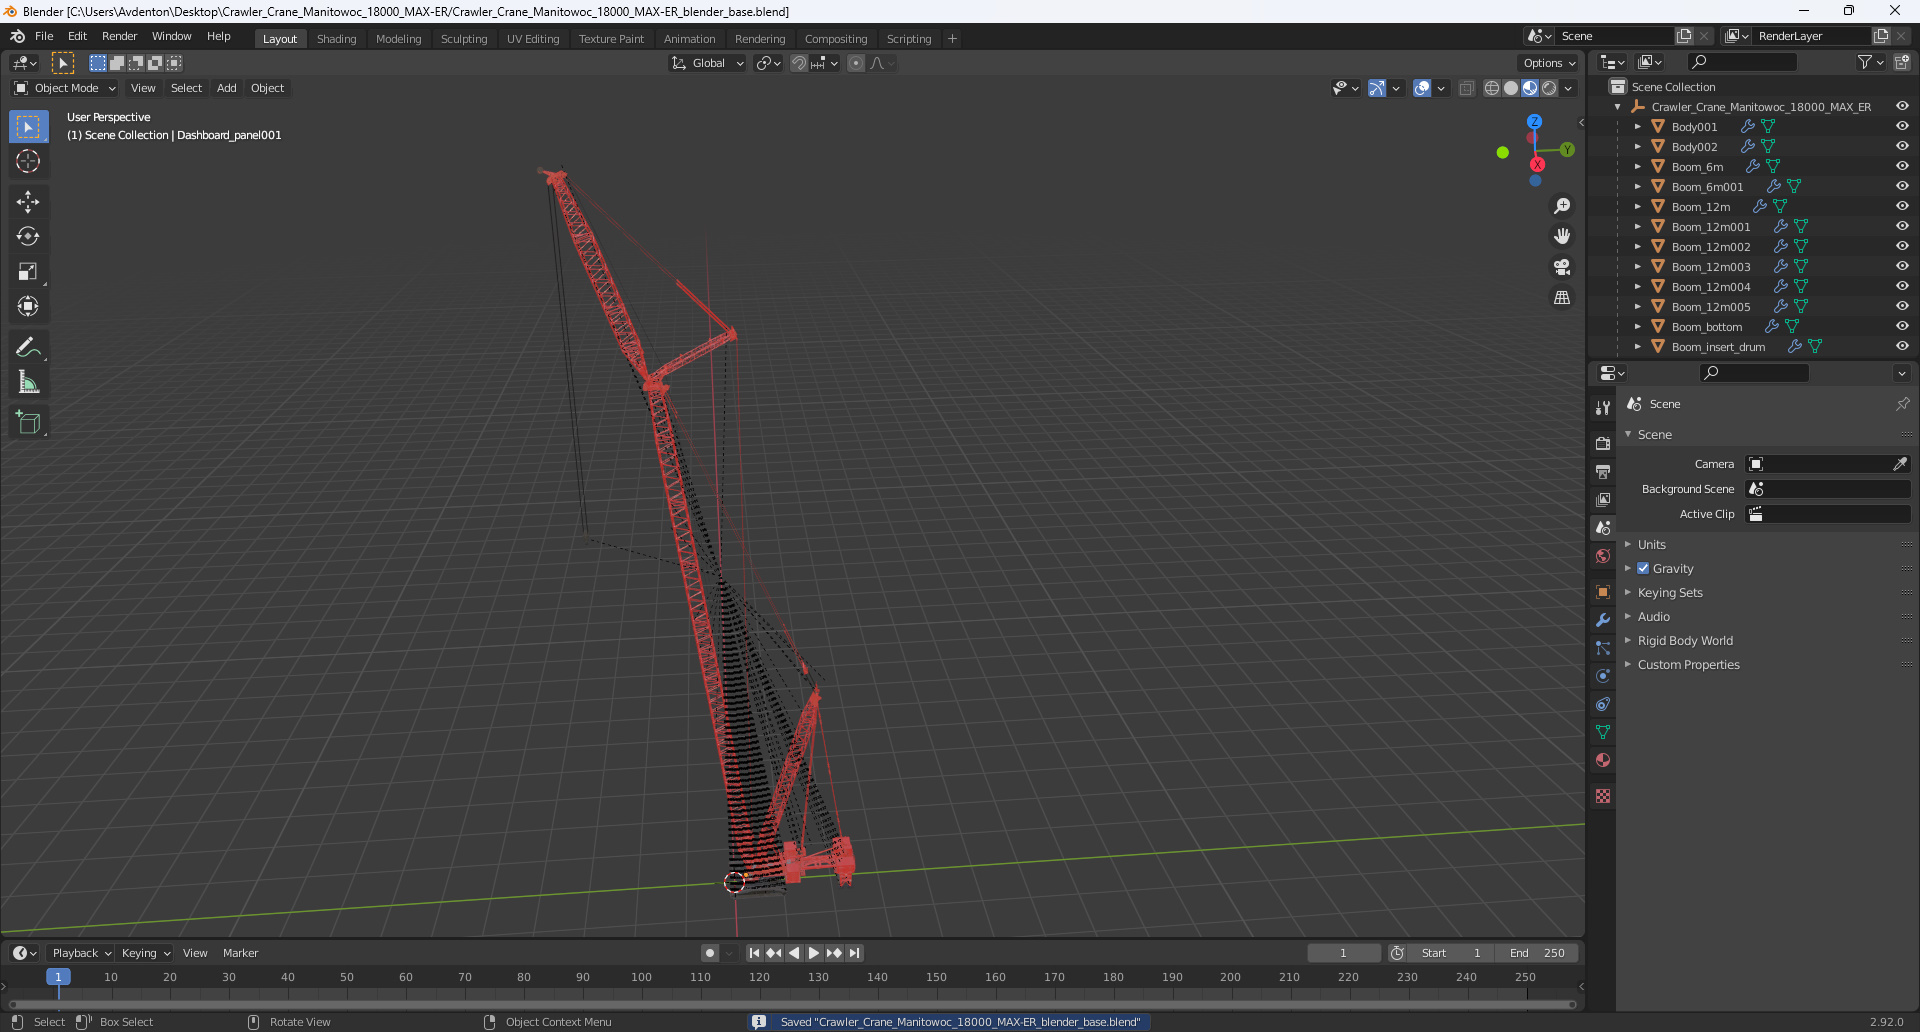Switch to the UV Editing workspace tab
Image resolution: width=1920 pixels, height=1032 pixels.
click(533, 39)
